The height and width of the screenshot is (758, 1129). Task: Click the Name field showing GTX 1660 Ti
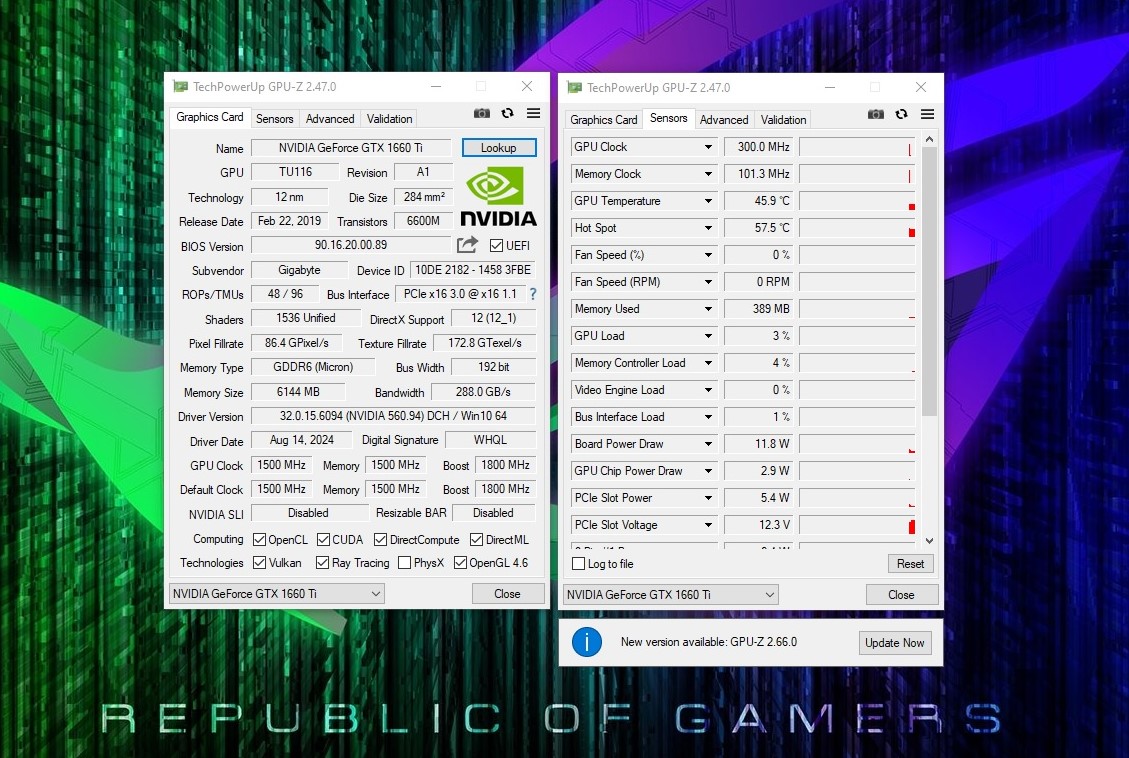click(x=351, y=148)
